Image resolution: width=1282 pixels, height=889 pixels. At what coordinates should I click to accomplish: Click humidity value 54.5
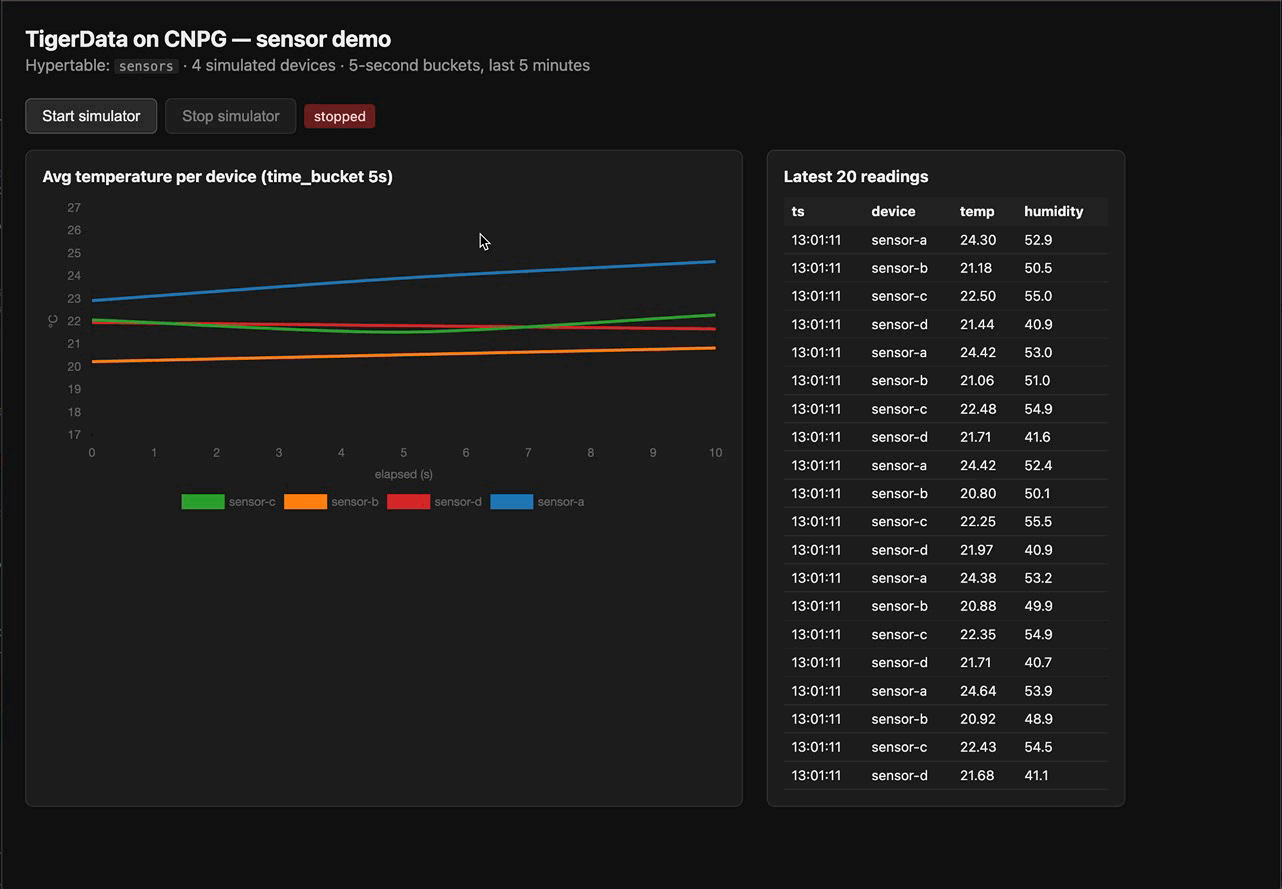pos(1038,747)
